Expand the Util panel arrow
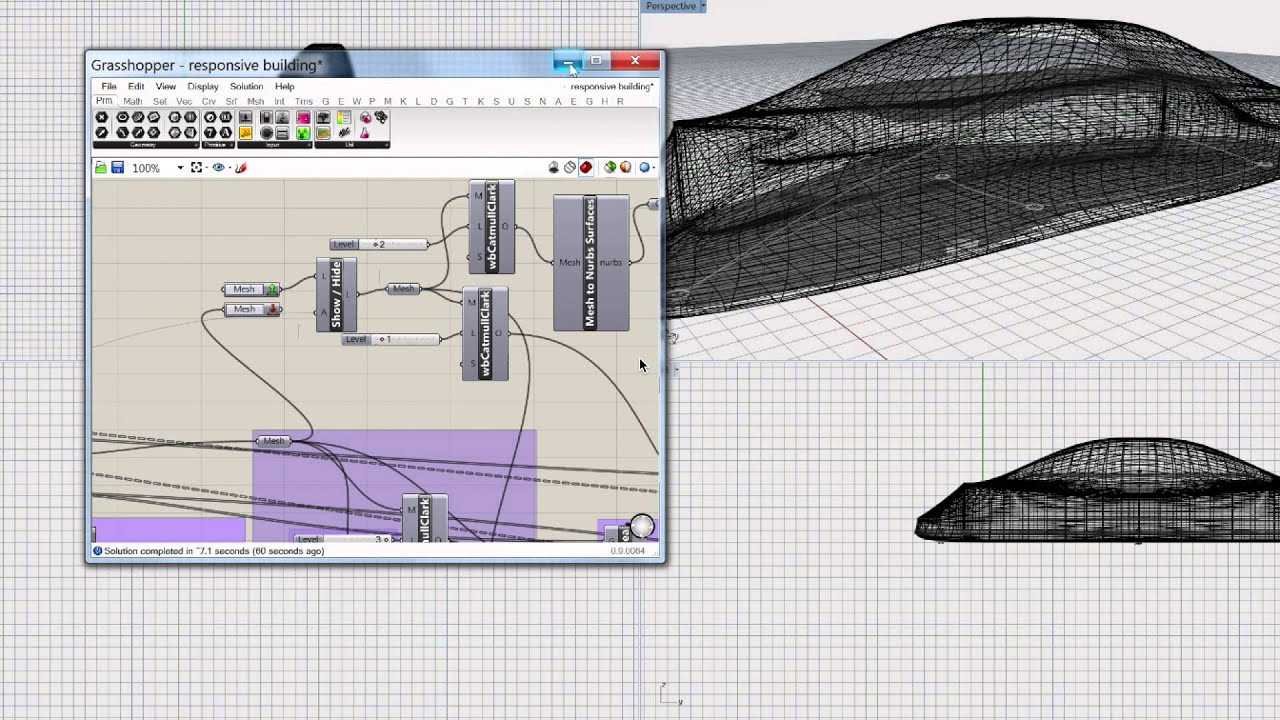Screen dimensions: 1280x720 [387, 145]
